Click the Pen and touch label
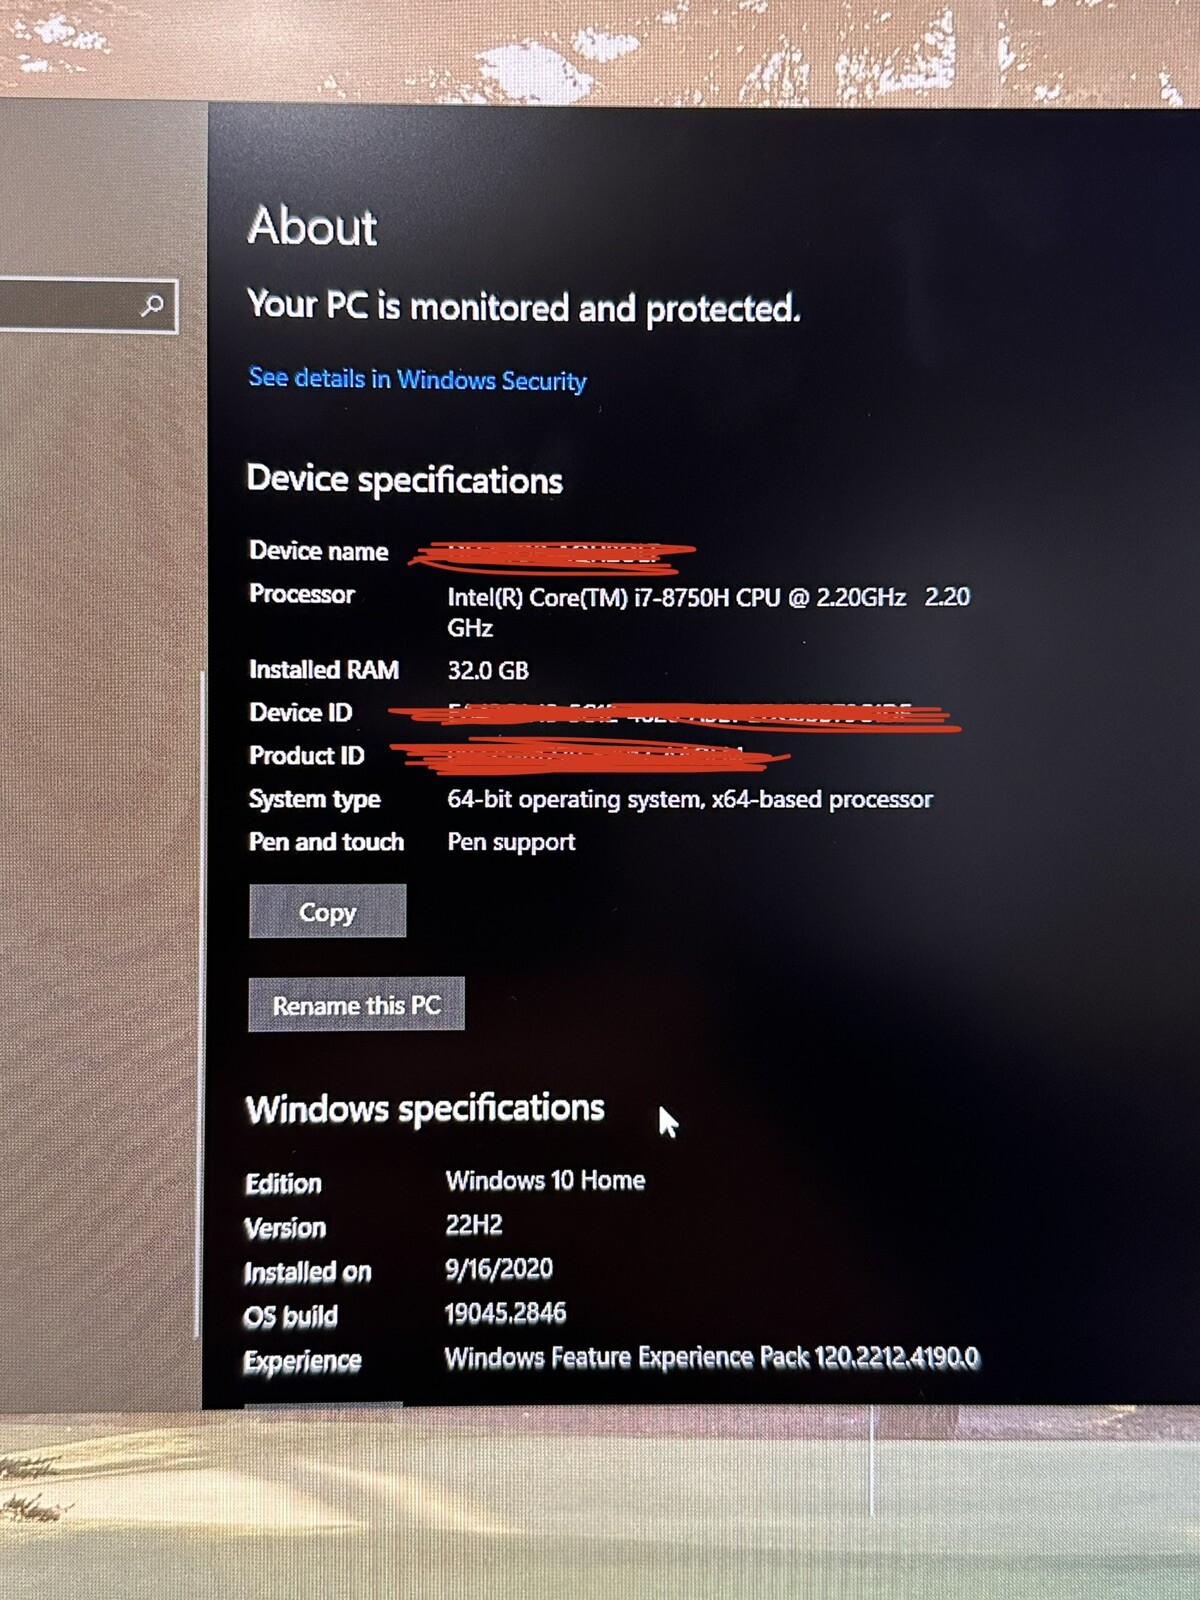Viewport: 1200px width, 1600px height. [x=327, y=842]
